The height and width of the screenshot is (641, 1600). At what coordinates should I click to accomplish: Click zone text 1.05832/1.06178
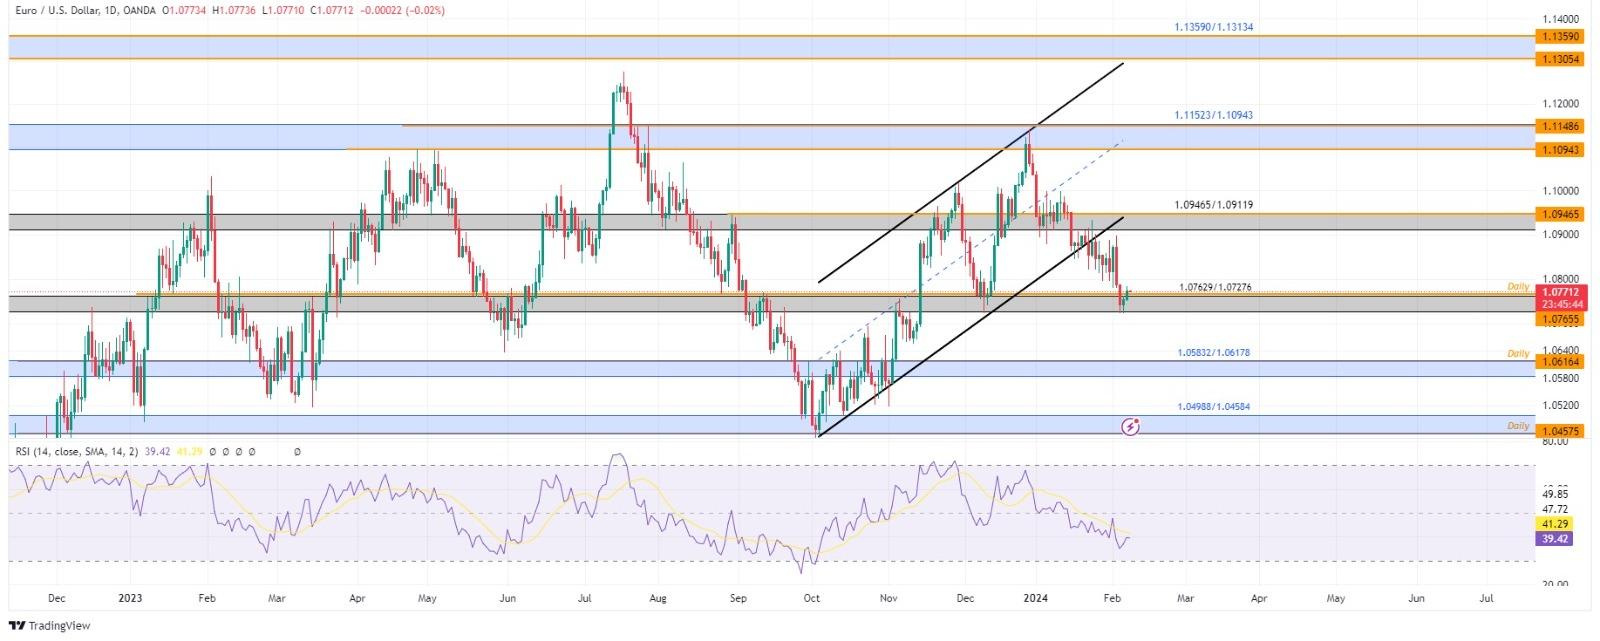(1213, 352)
